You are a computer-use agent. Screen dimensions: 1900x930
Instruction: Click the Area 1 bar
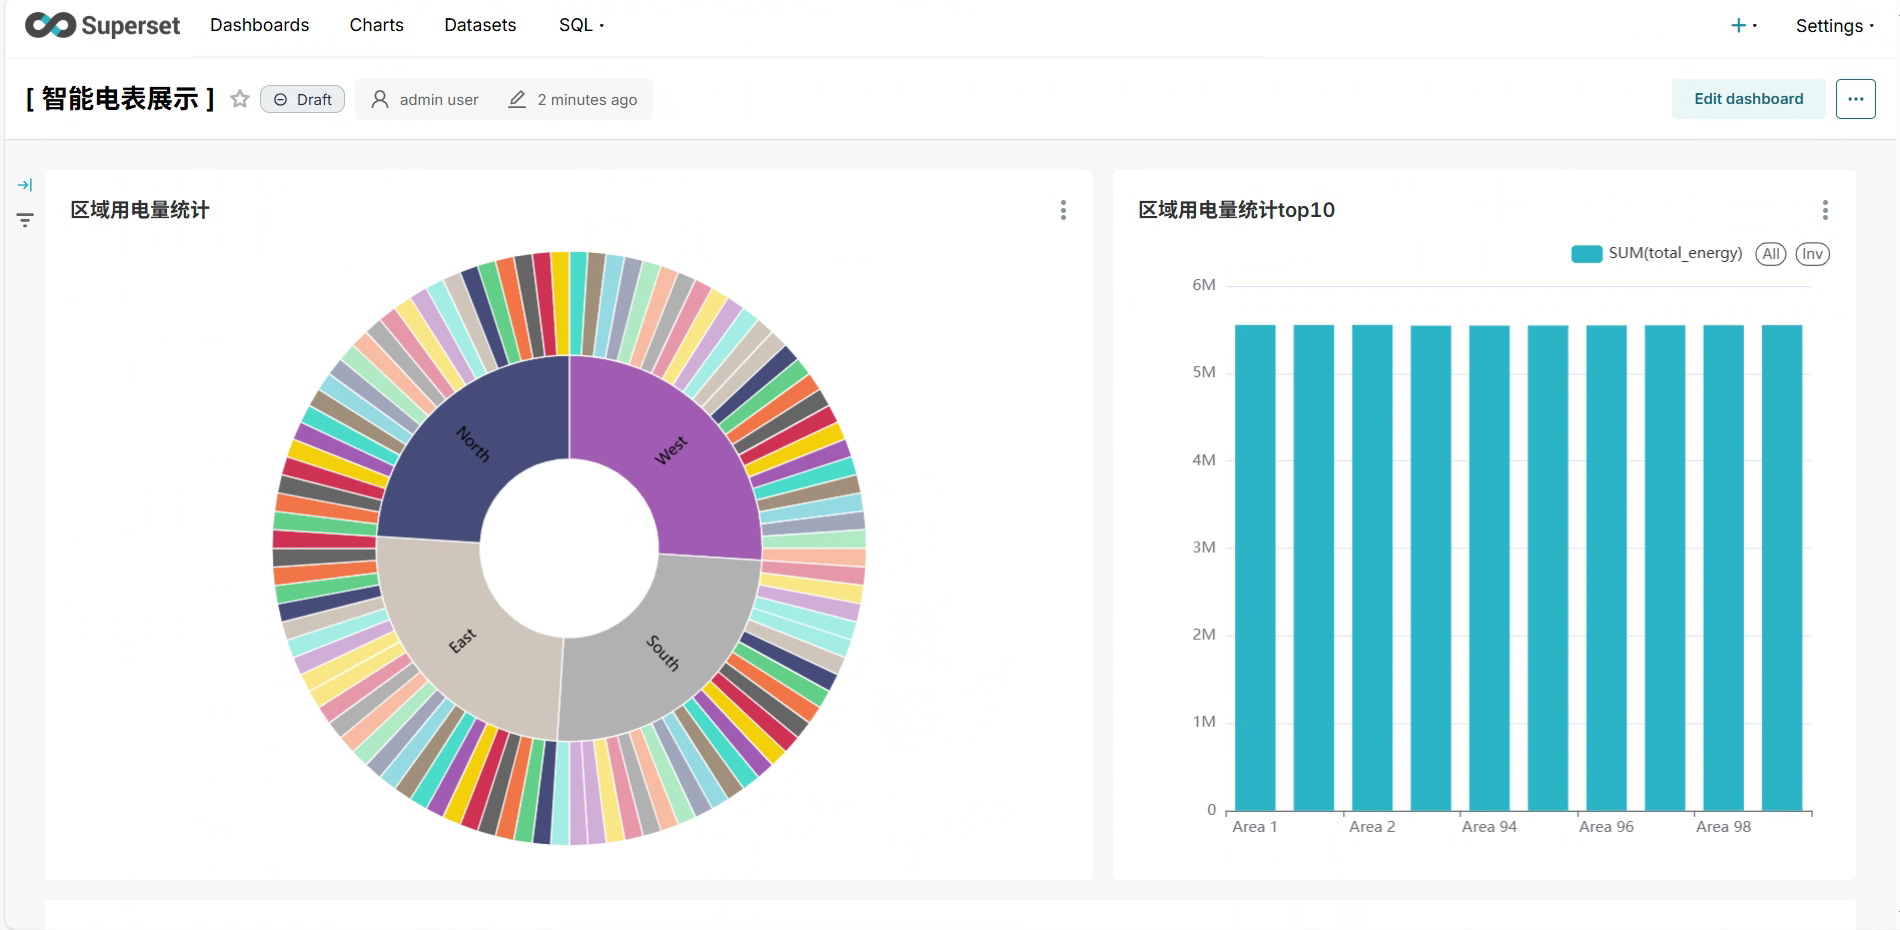tap(1255, 567)
